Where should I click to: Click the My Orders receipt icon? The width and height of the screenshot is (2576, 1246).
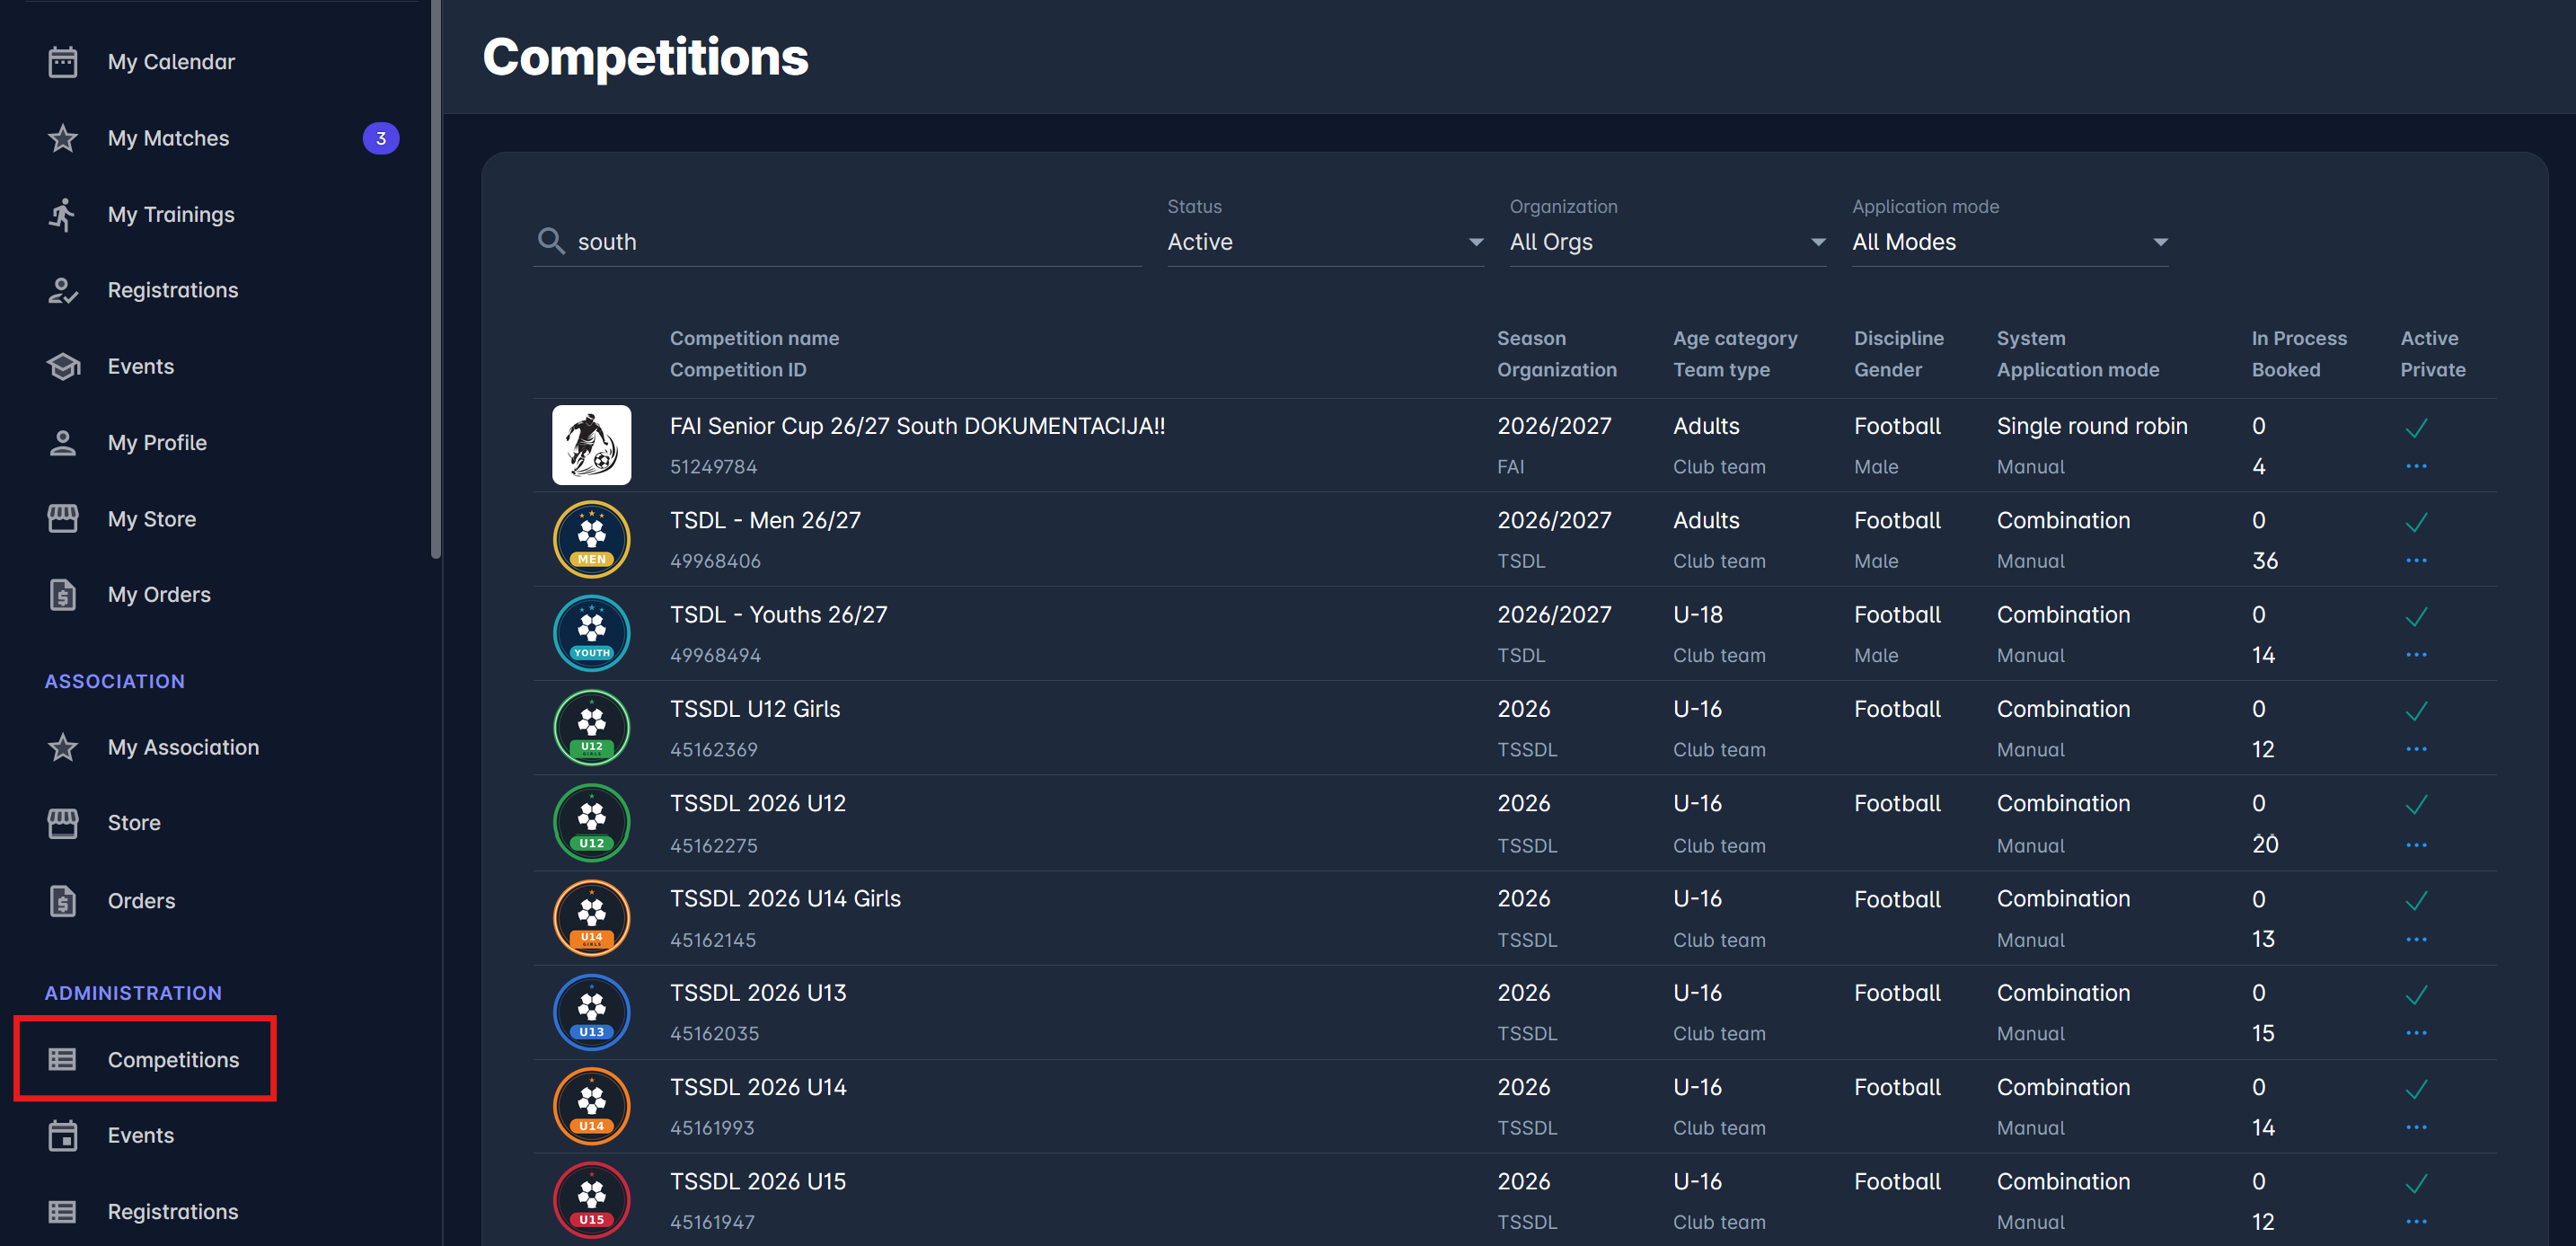(63, 594)
